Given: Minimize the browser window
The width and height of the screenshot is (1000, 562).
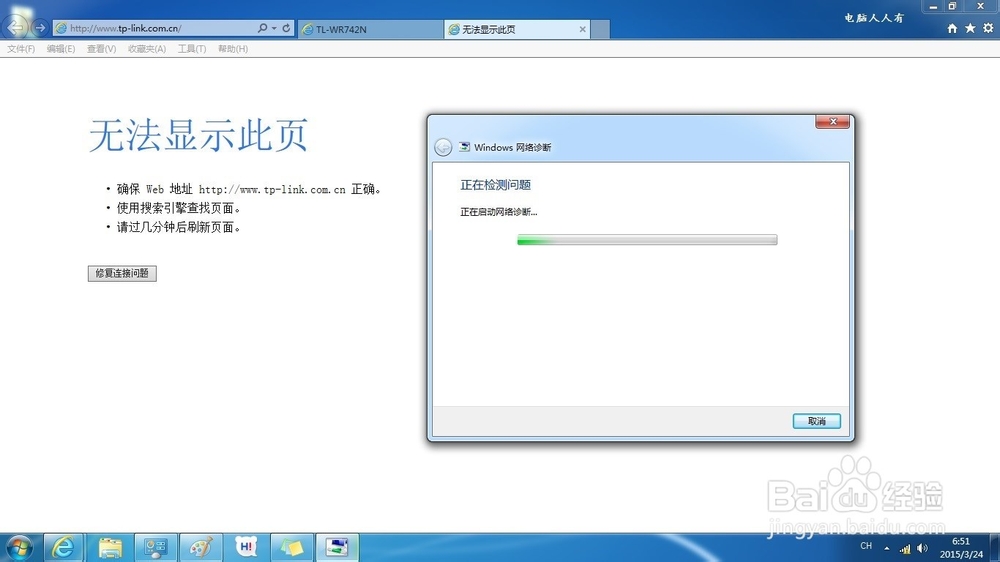Looking at the screenshot, I should [932, 6].
